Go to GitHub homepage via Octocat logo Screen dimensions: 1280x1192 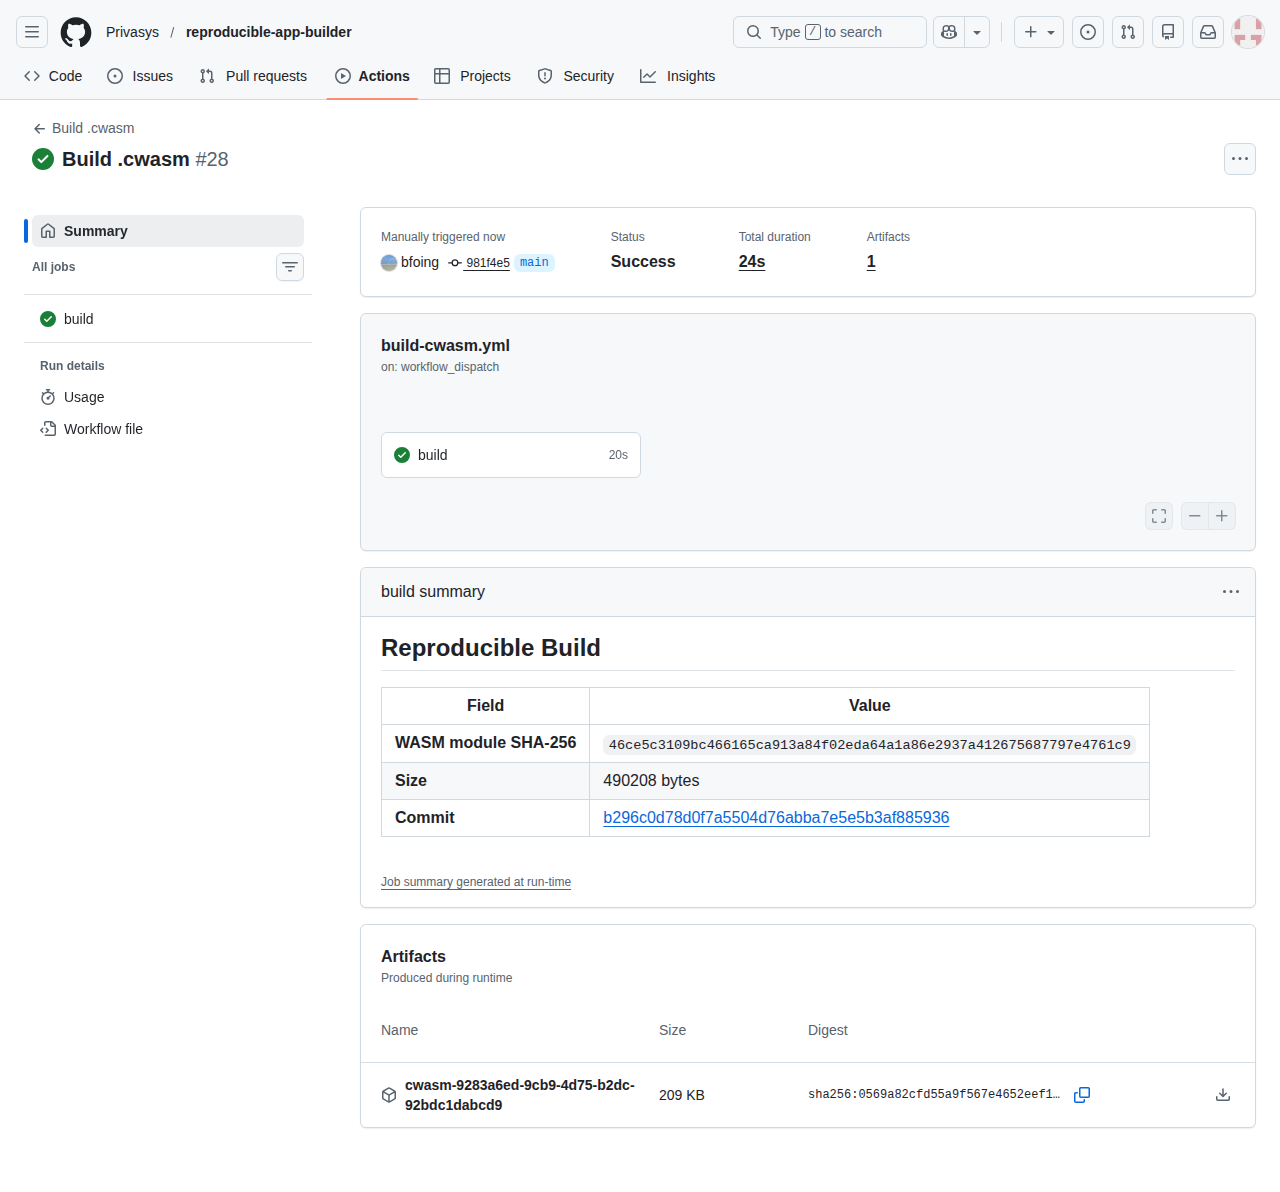[x=76, y=32]
